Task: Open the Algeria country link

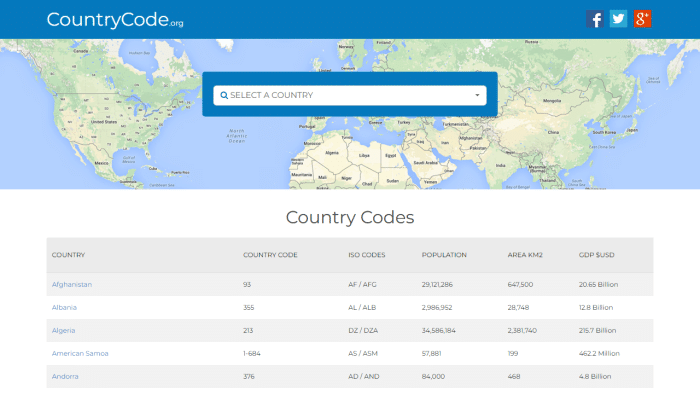Action: tap(63, 331)
